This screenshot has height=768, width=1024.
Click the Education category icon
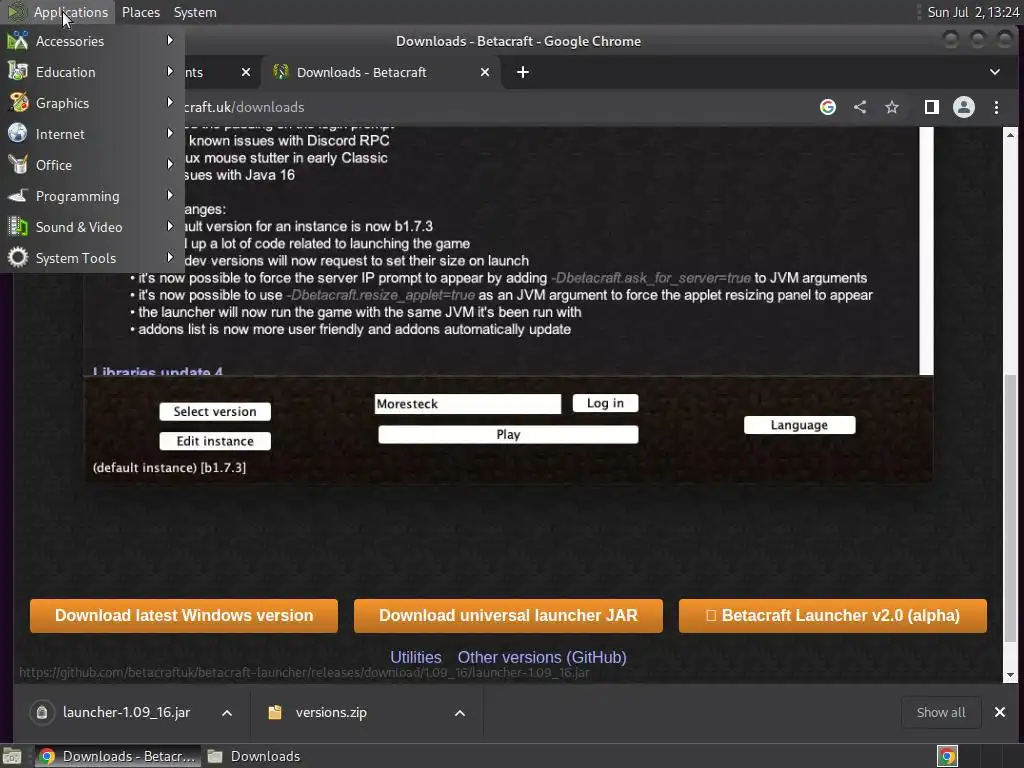tap(18, 71)
